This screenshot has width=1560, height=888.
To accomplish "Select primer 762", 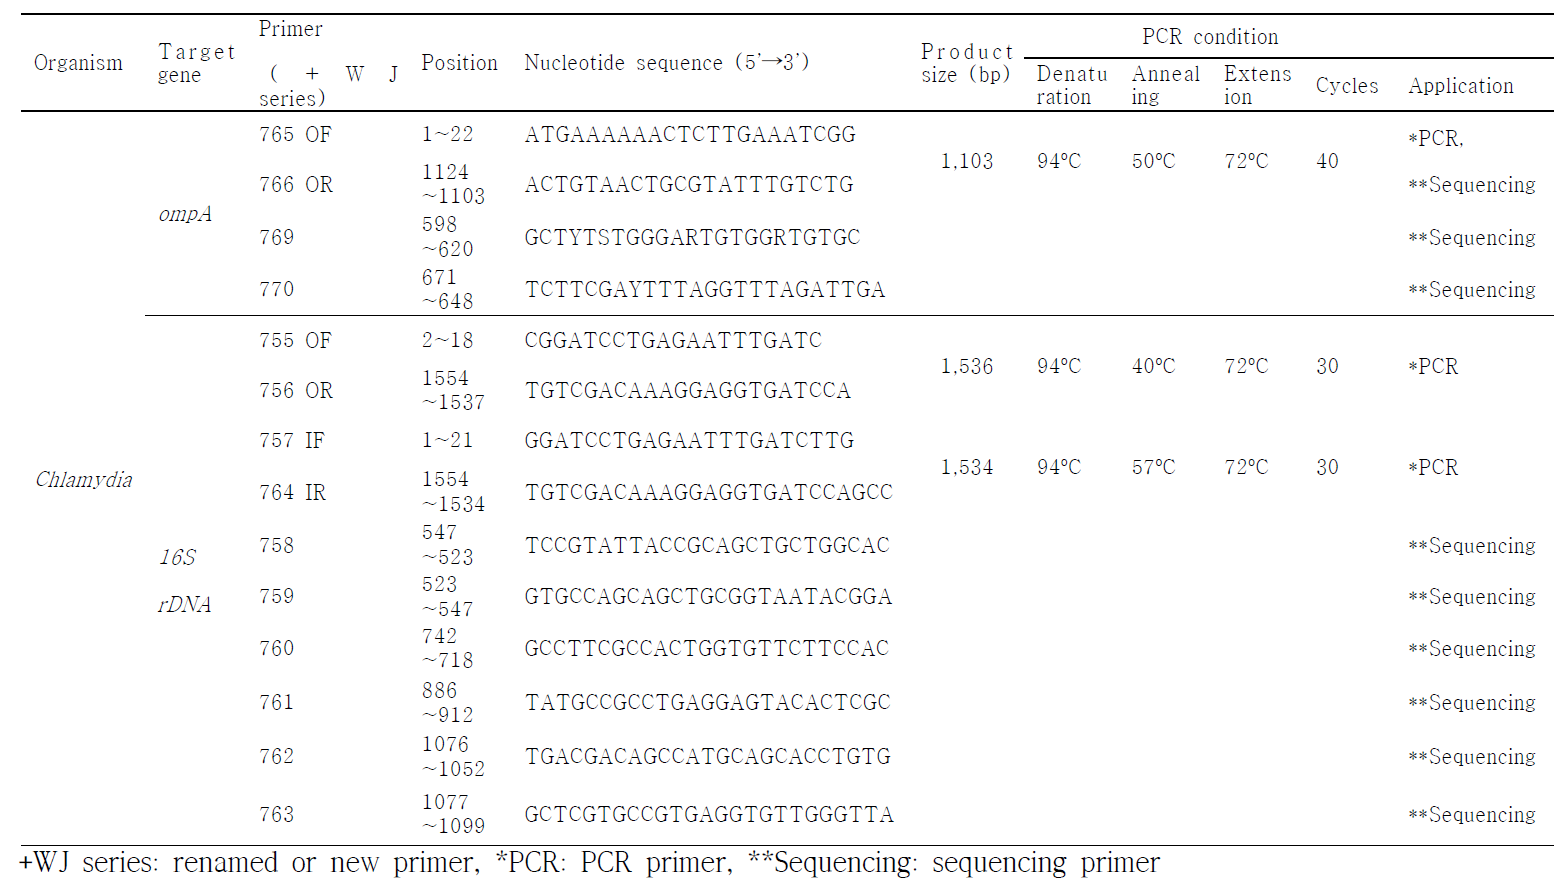I will (276, 757).
